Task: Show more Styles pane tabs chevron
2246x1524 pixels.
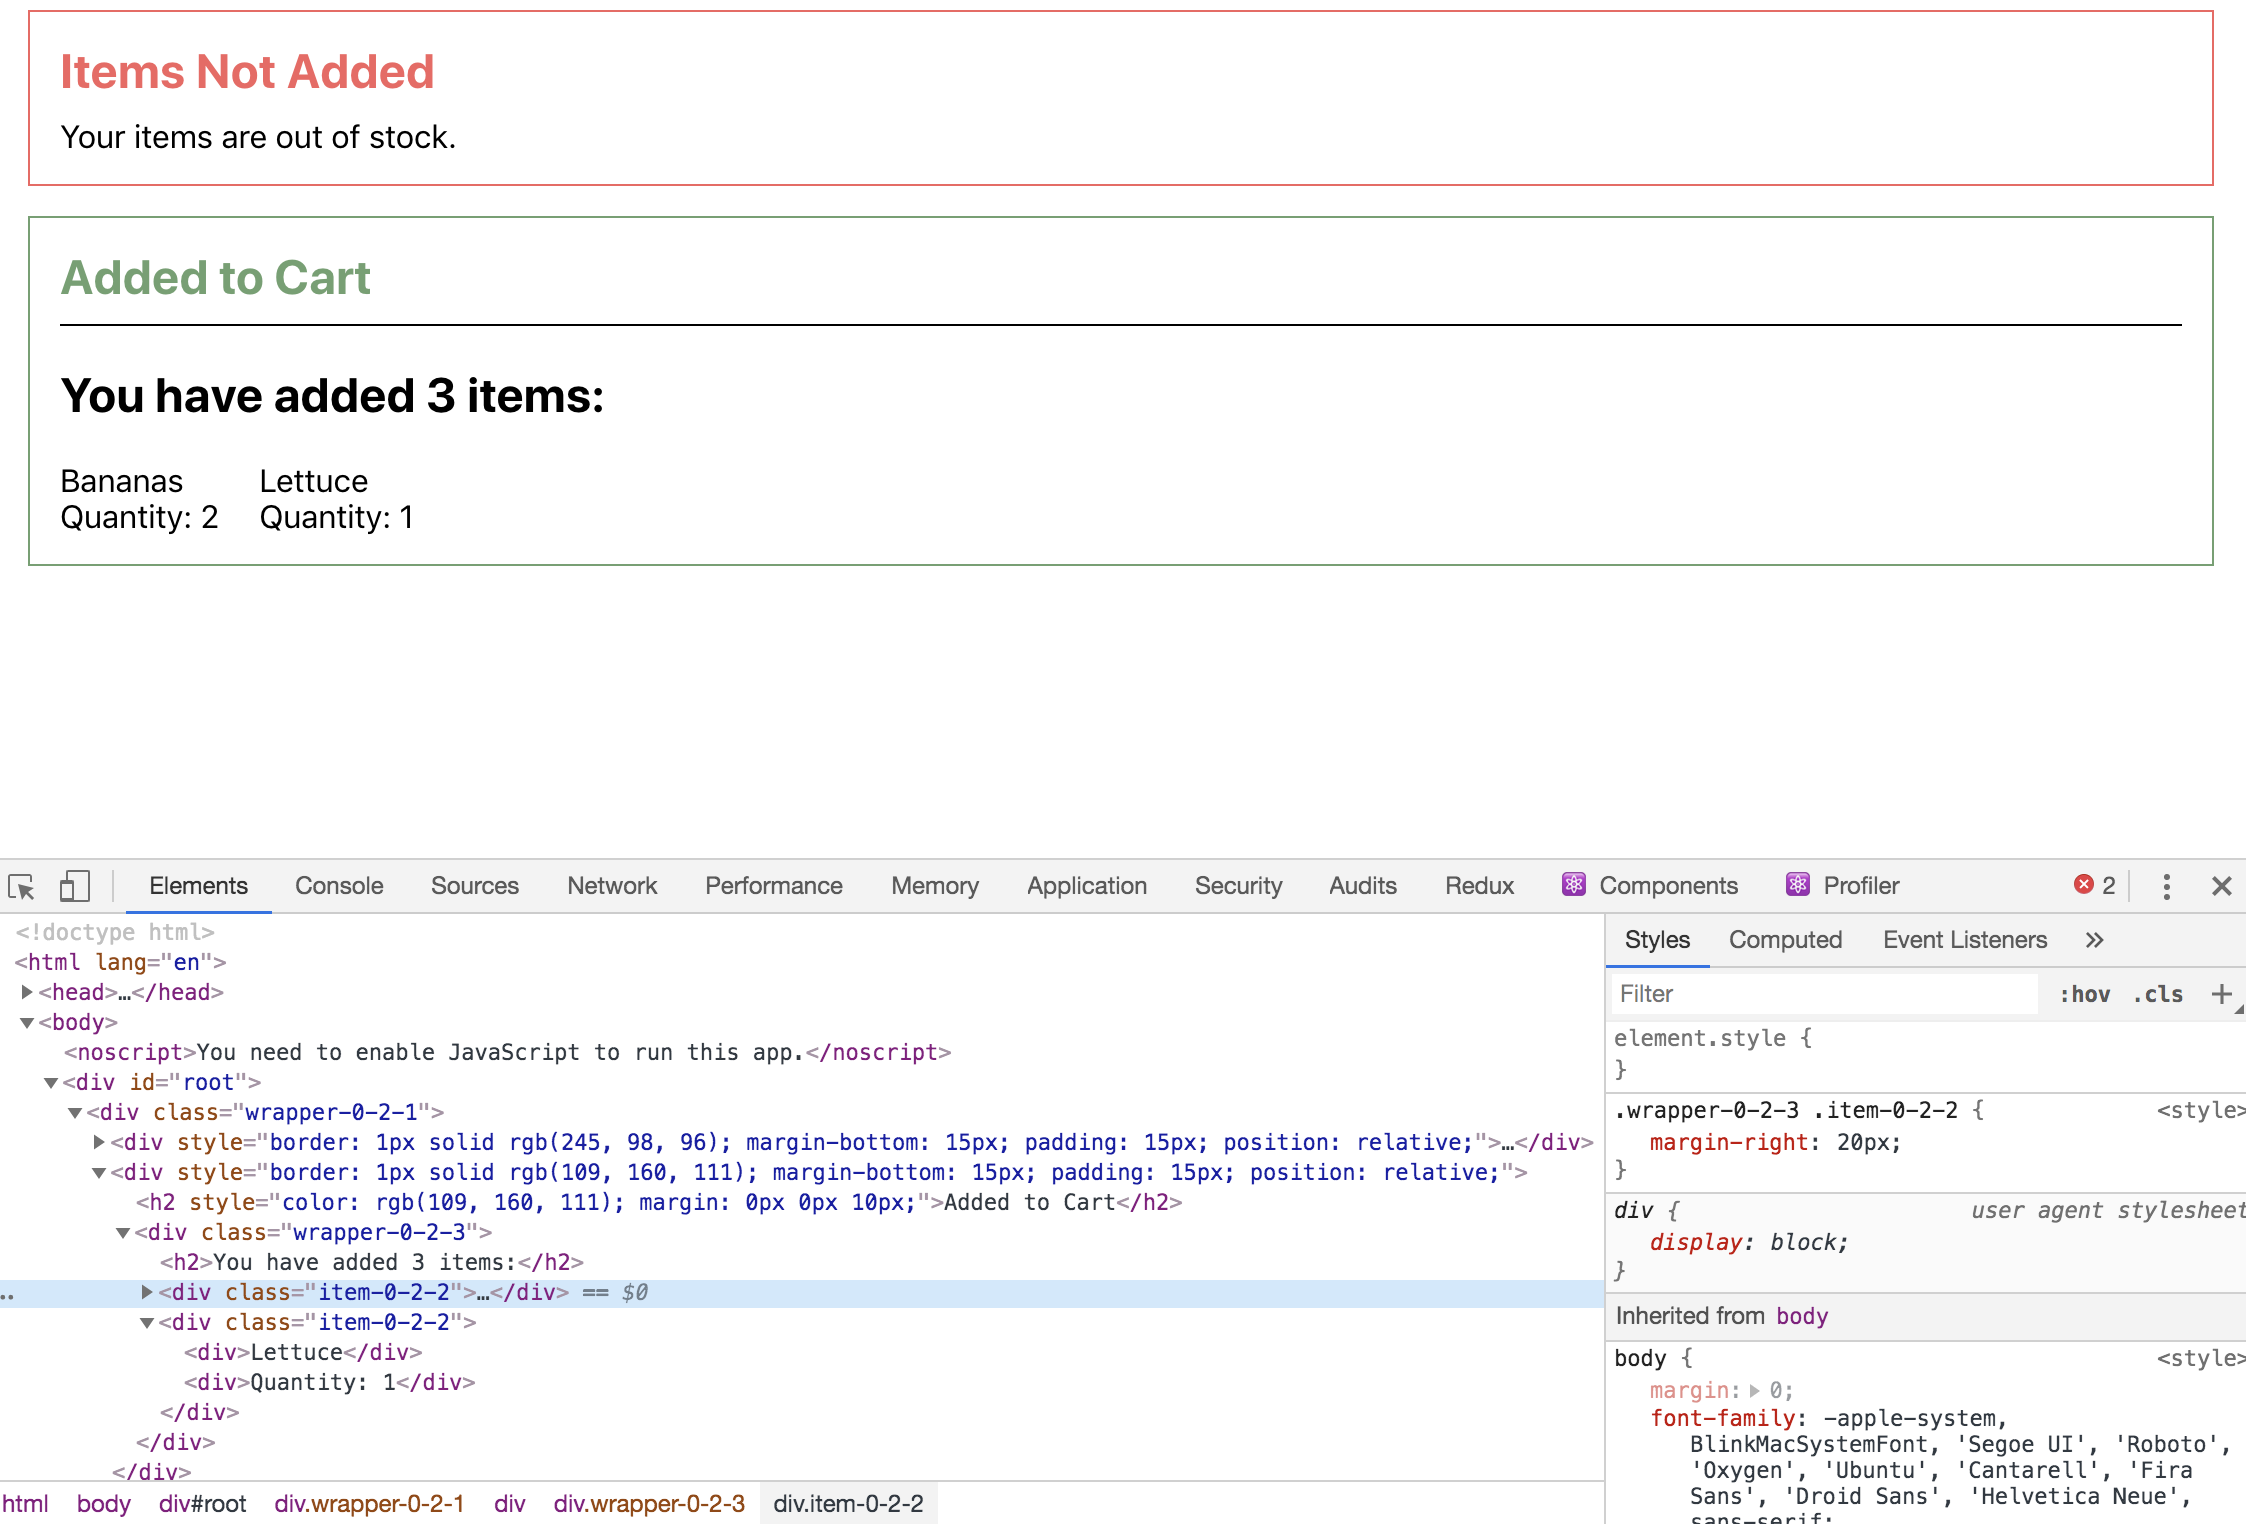Action: [x=2094, y=940]
